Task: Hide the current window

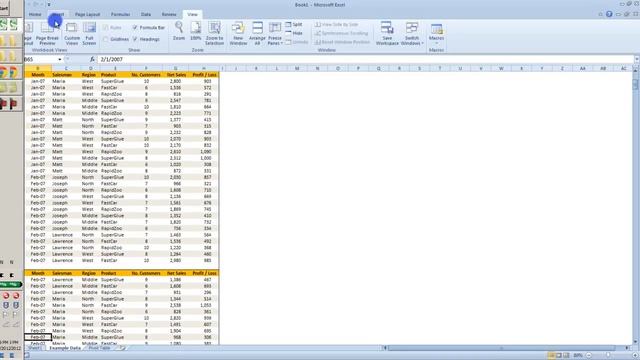Action: [x=294, y=33]
